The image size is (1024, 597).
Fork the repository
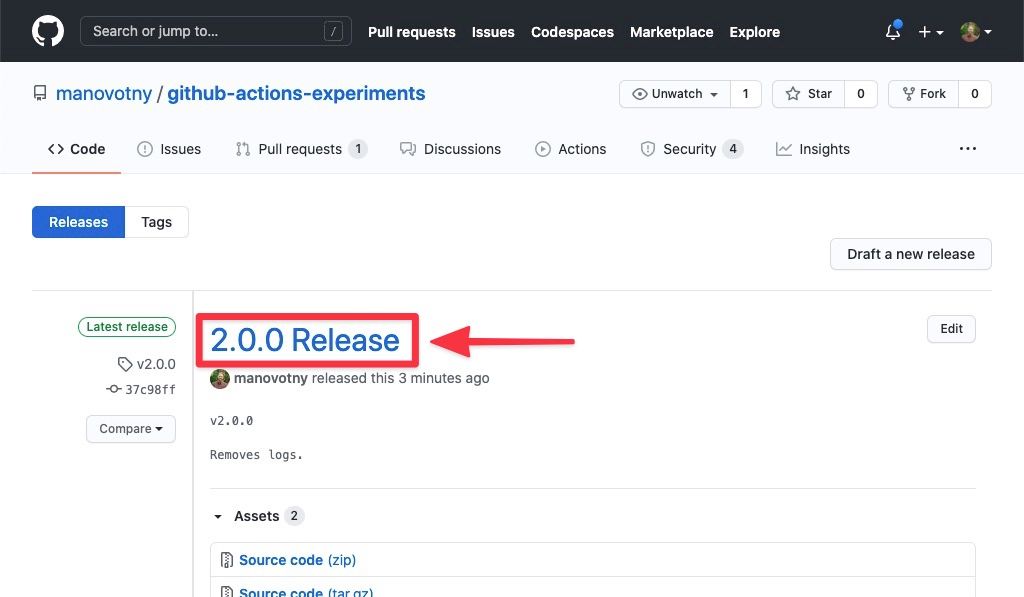tap(923, 94)
